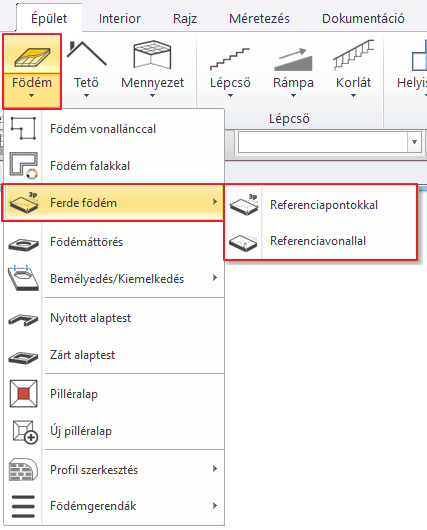Choose the Pilléralap red column footing icon
This screenshot has height=530, width=427.
pyautogui.click(x=23, y=394)
